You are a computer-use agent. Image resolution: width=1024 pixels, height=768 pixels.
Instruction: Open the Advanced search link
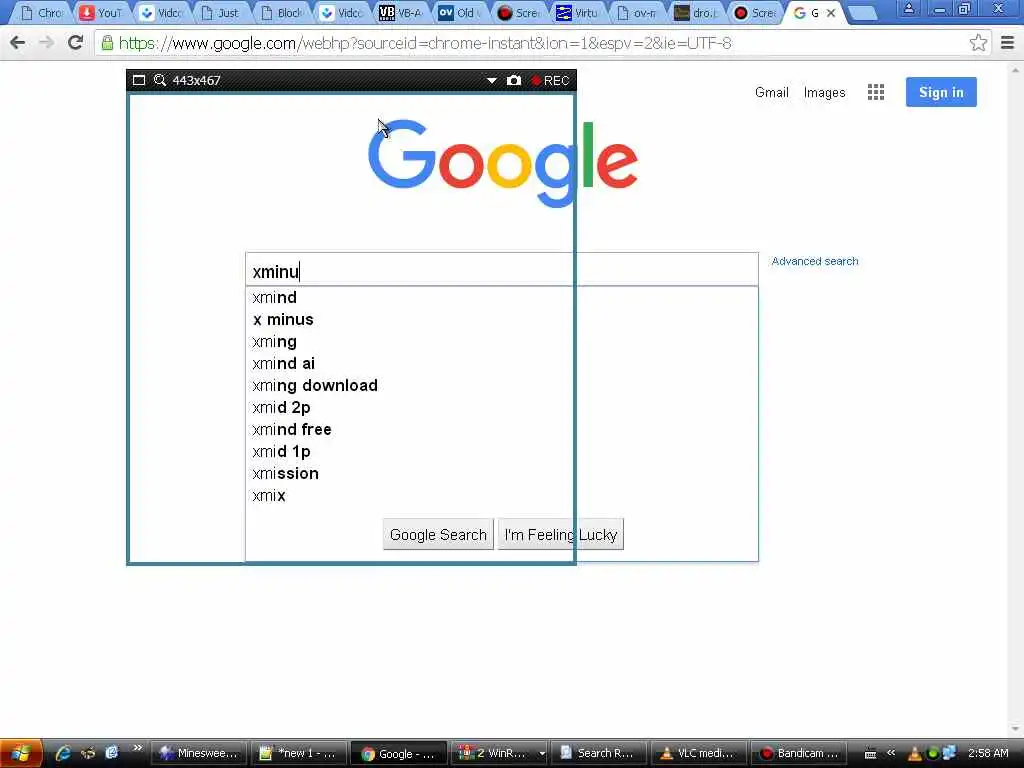click(815, 261)
